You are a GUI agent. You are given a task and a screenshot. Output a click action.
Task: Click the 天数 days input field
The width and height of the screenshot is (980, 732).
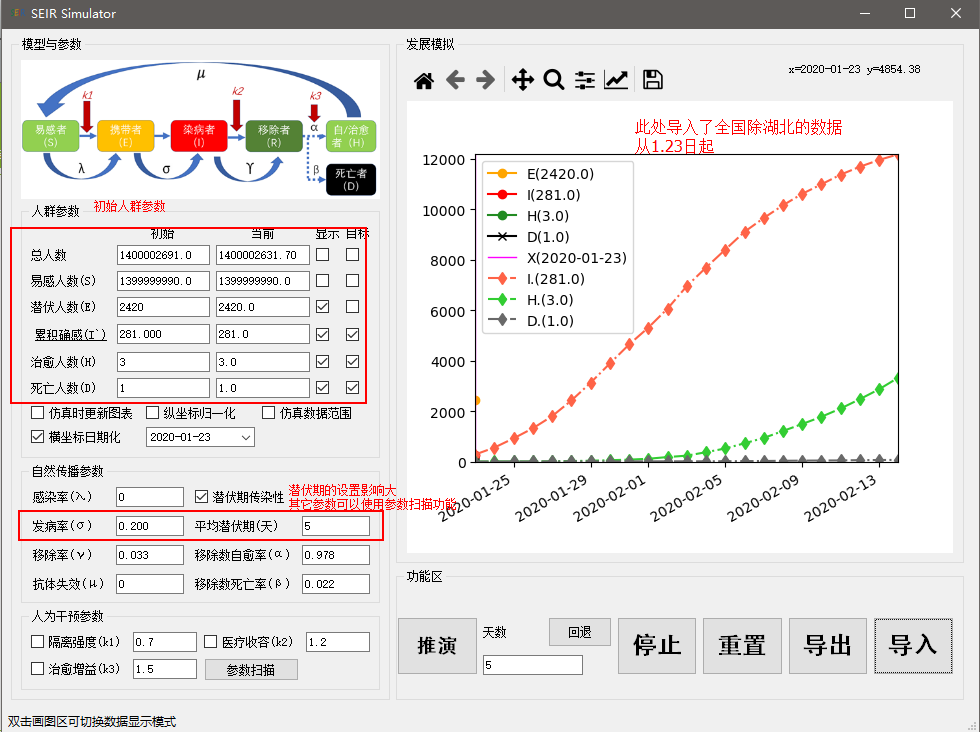point(532,665)
